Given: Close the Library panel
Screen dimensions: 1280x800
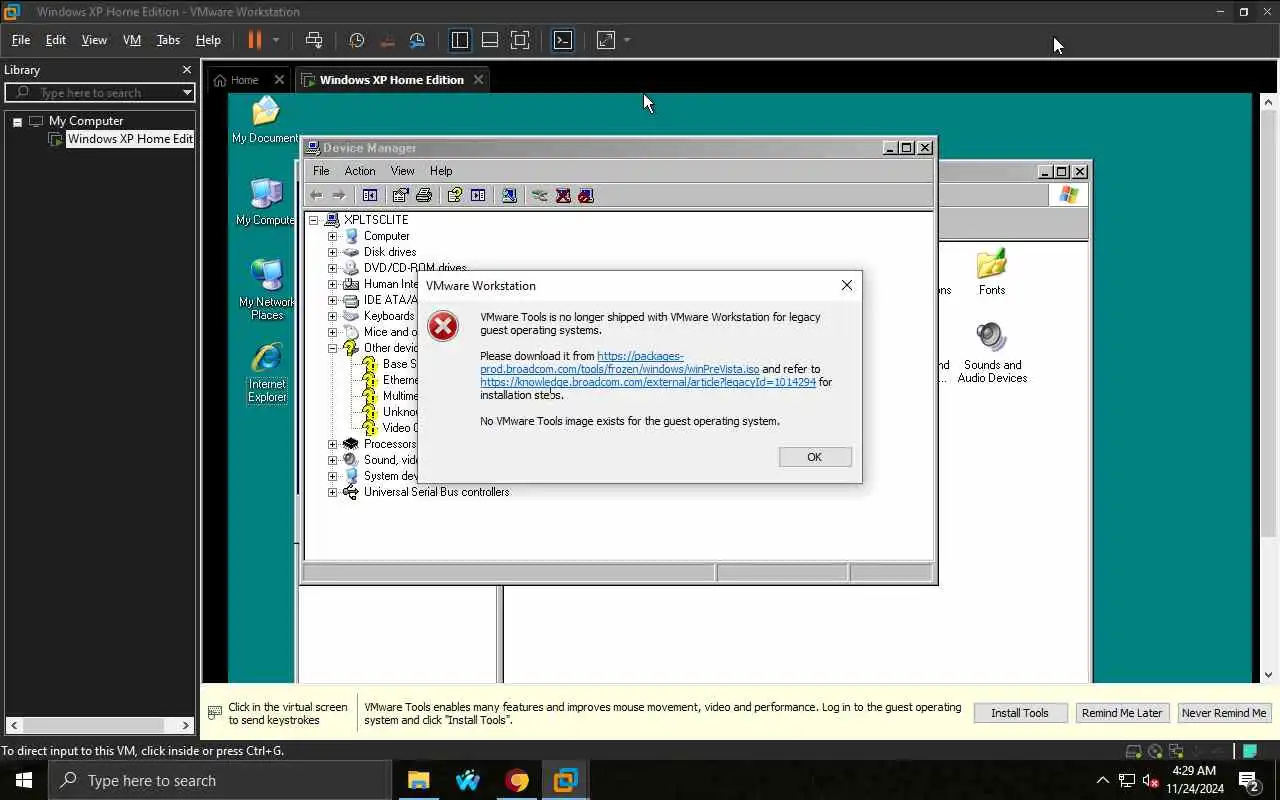Looking at the screenshot, I should pos(186,70).
